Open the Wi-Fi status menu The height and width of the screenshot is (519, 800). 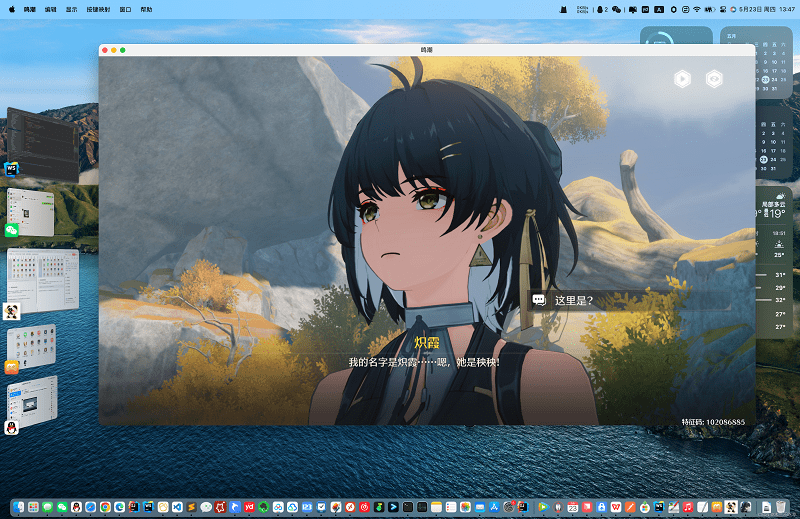pos(696,8)
